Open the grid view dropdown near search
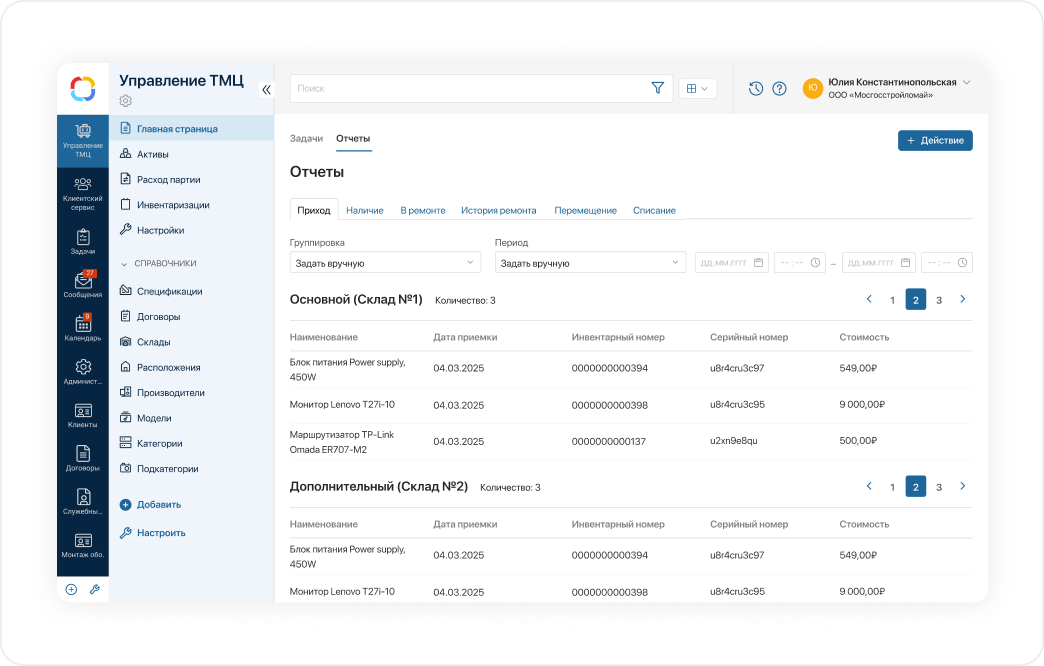This screenshot has width=1044, height=666. [698, 88]
